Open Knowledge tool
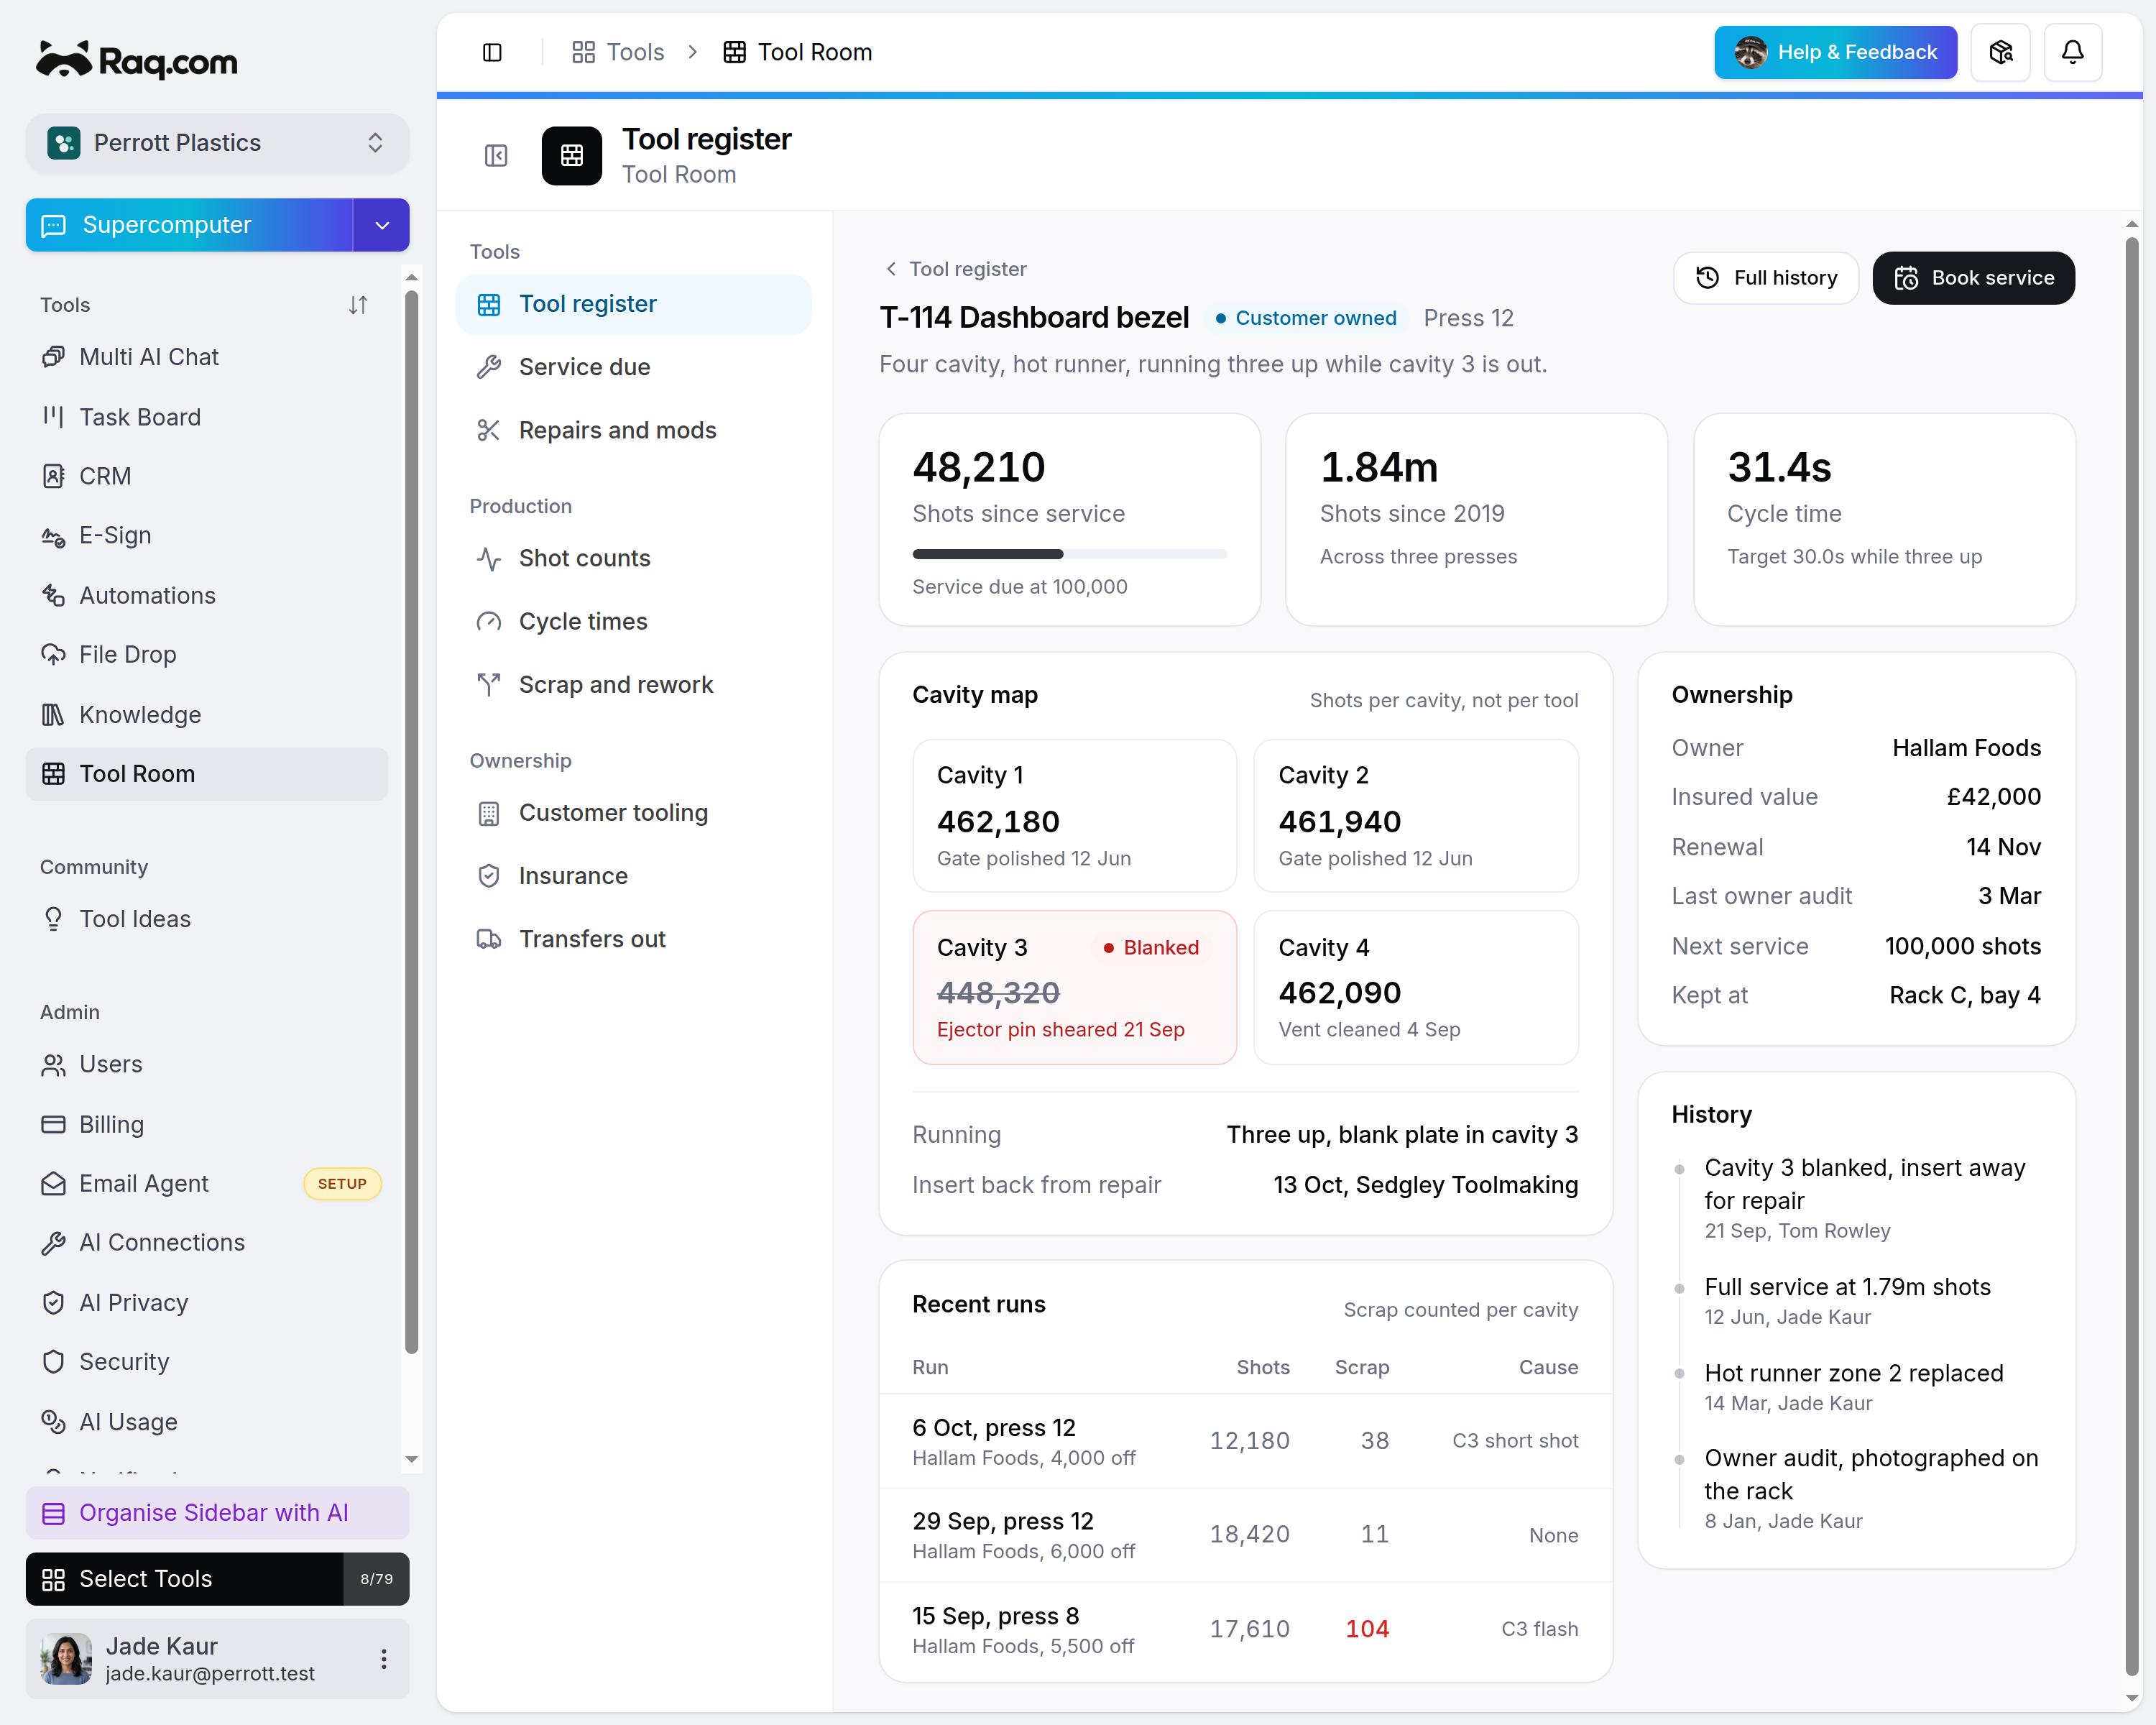This screenshot has height=1725, width=2156. 207,714
